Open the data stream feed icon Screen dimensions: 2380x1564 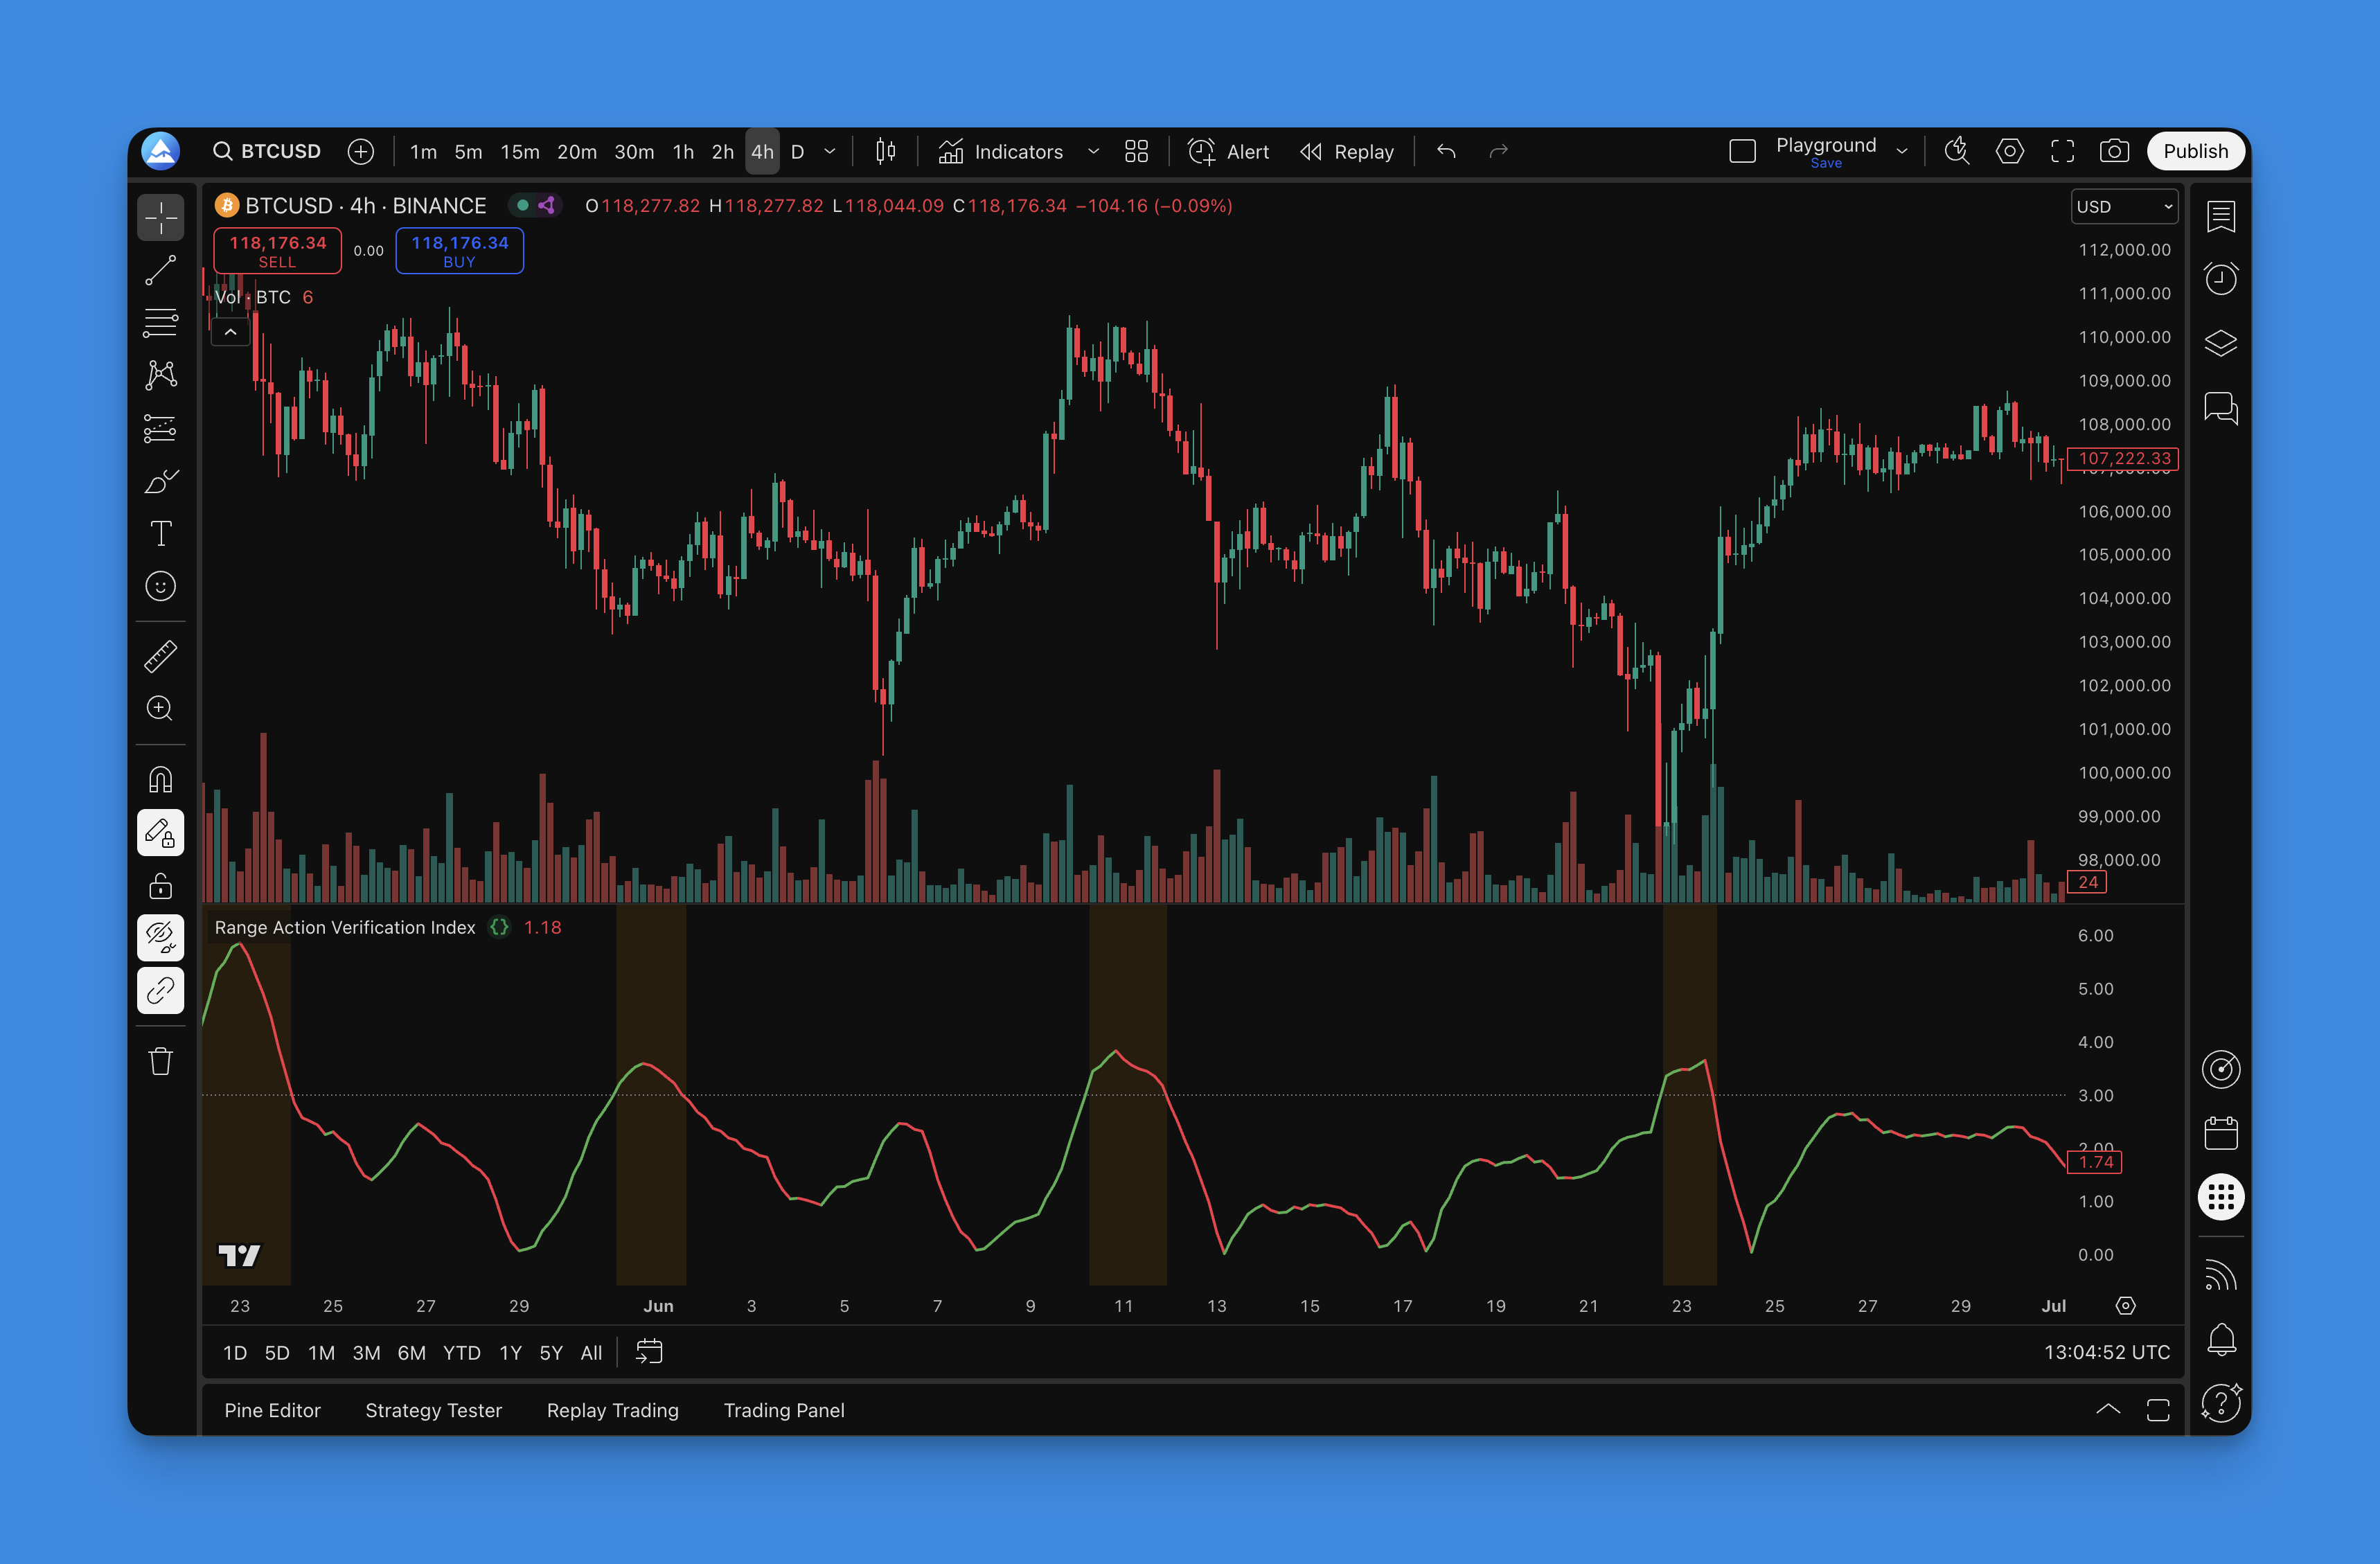2221,1275
